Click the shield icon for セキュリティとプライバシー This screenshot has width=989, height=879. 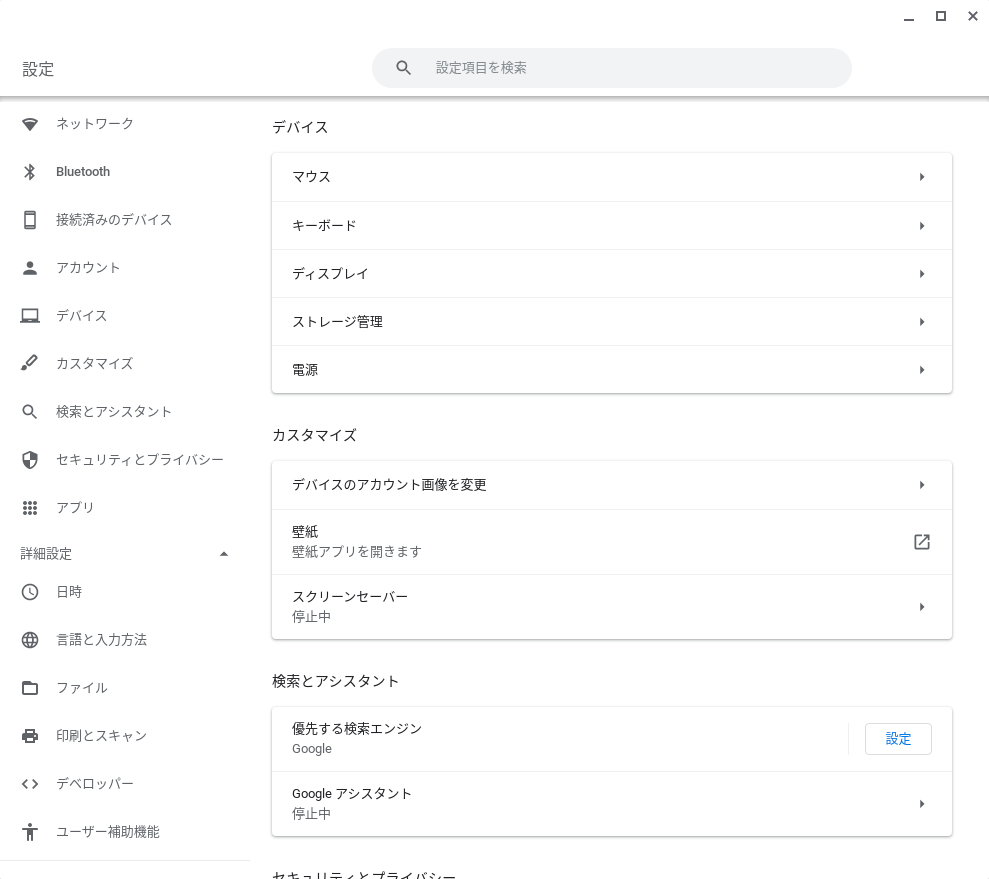pos(30,460)
